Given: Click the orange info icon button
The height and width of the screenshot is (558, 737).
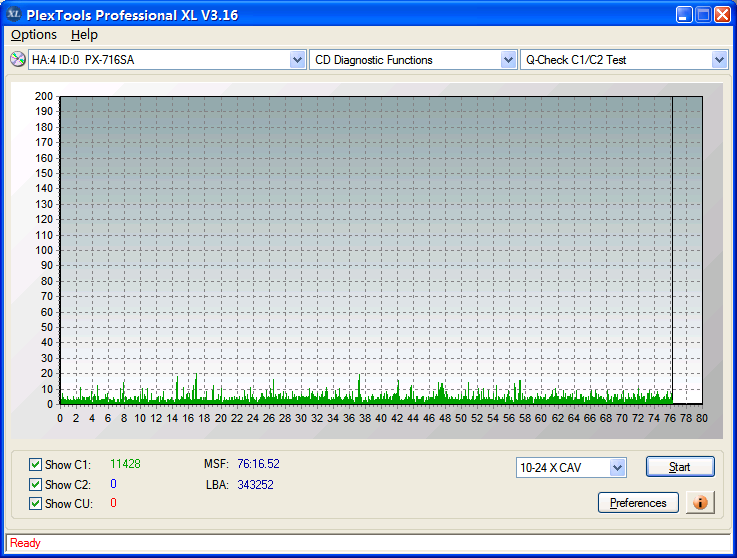Looking at the screenshot, I should pos(700,502).
